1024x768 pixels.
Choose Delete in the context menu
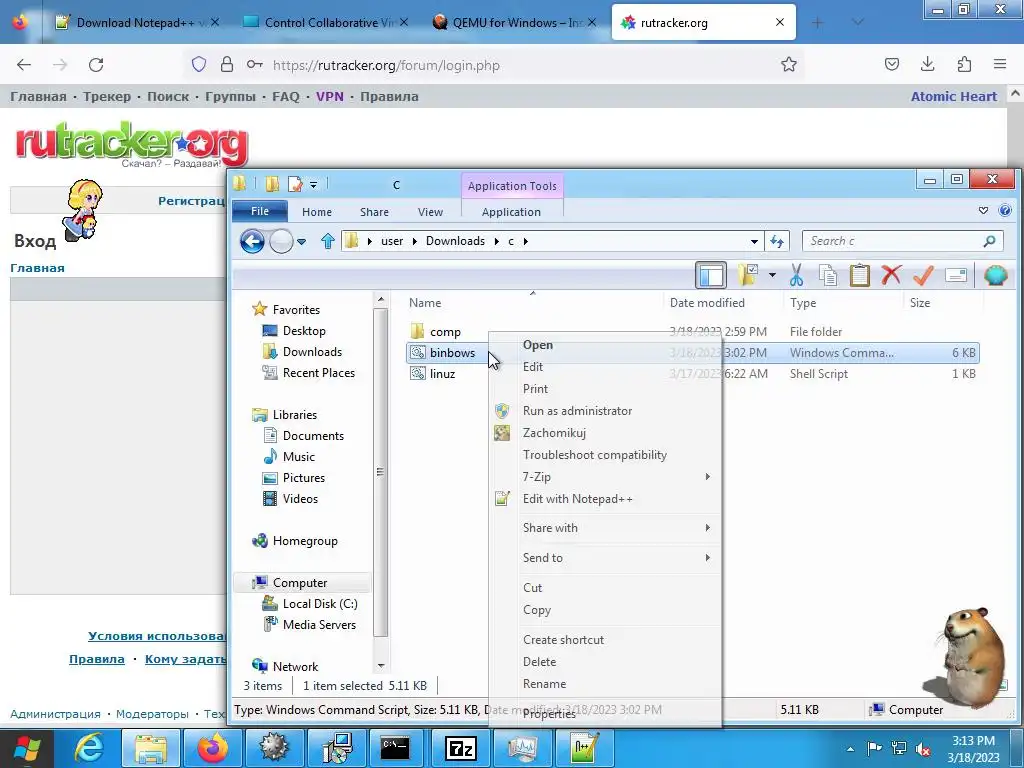point(539,662)
